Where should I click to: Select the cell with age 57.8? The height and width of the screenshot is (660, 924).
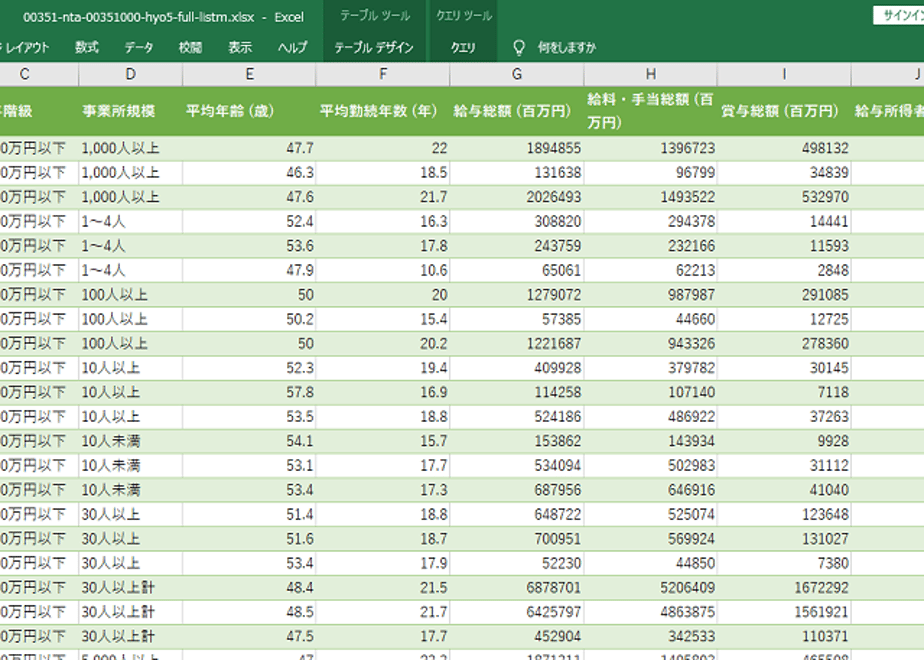click(249, 393)
